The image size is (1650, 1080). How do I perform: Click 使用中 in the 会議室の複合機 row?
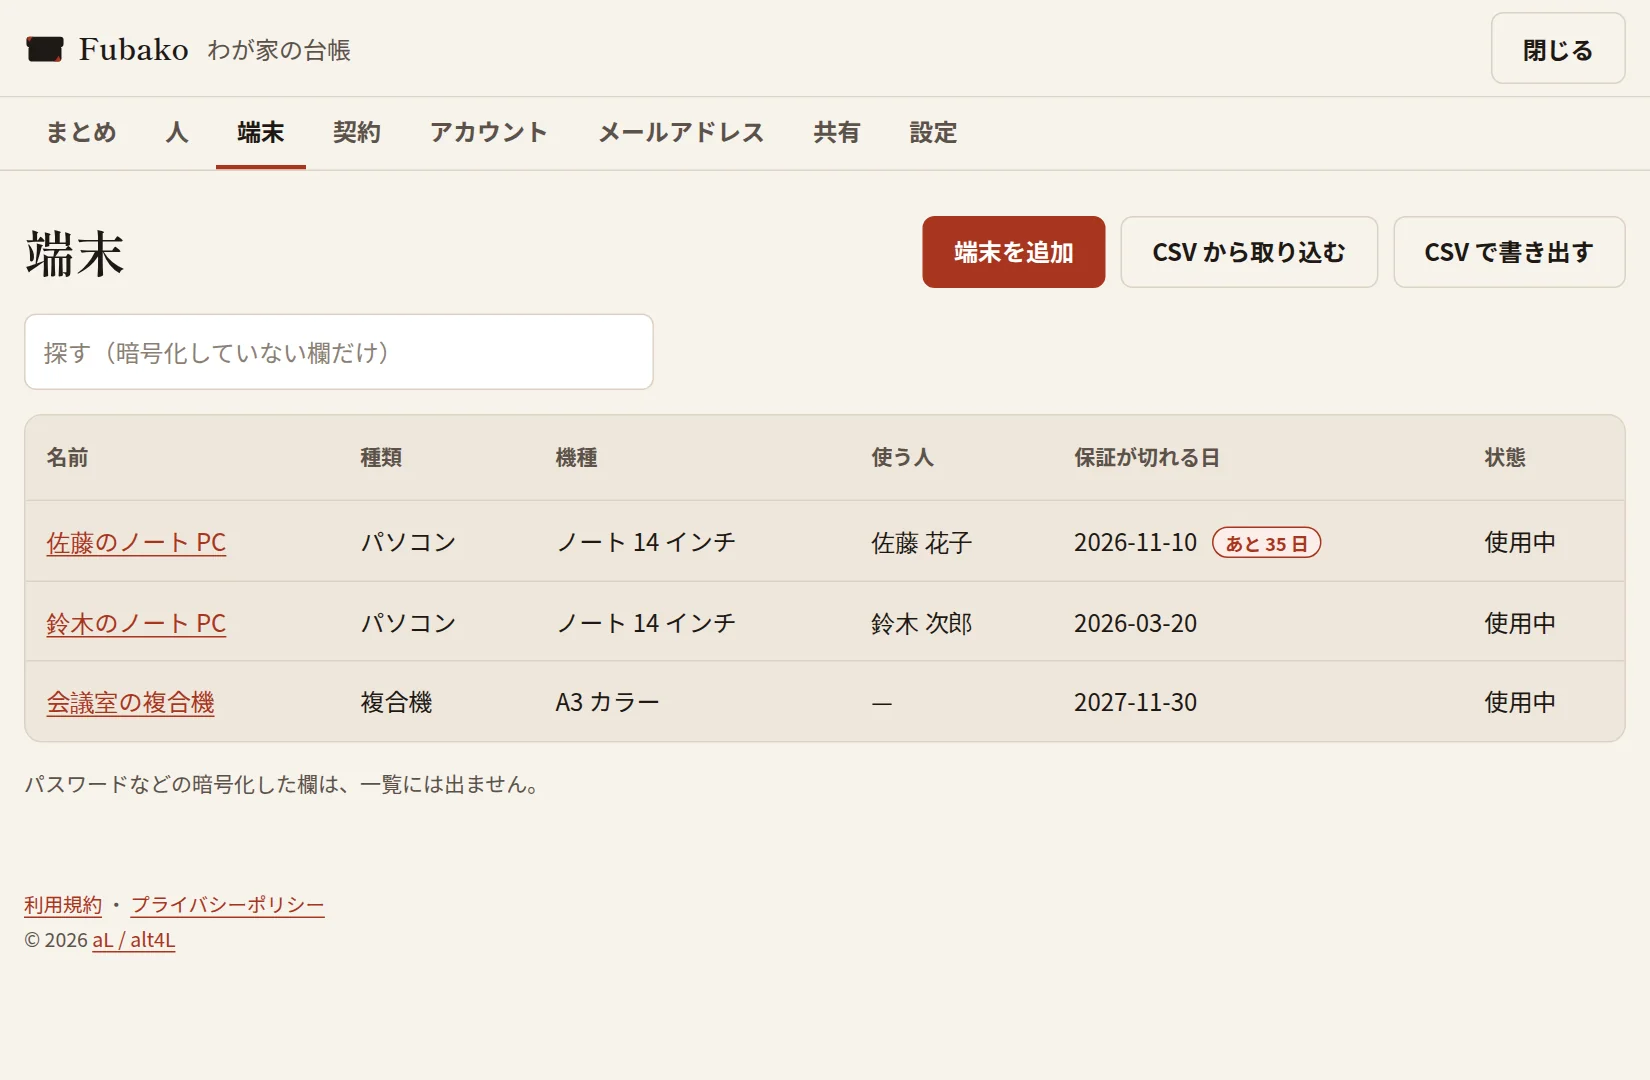tap(1520, 702)
